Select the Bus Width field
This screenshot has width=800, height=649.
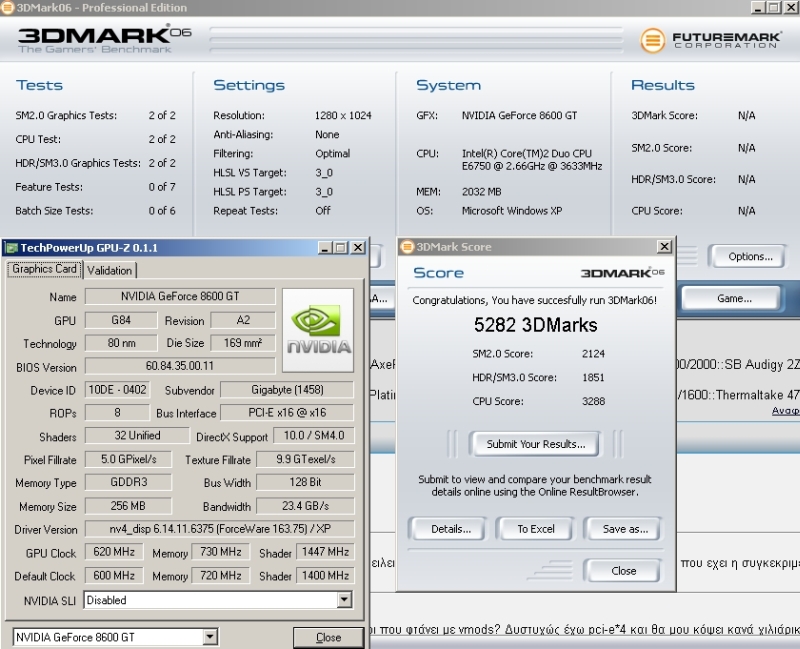[x=305, y=482]
